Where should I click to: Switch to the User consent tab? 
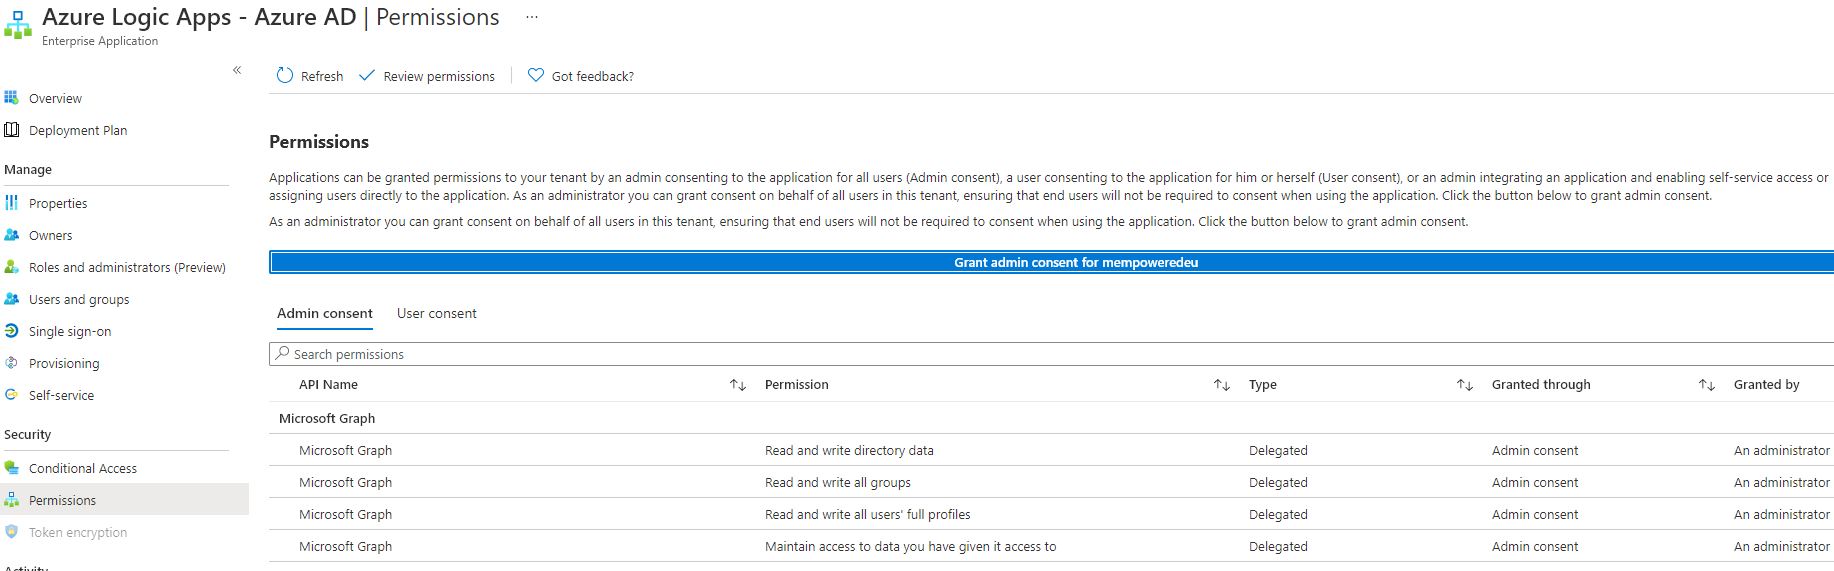(x=437, y=313)
